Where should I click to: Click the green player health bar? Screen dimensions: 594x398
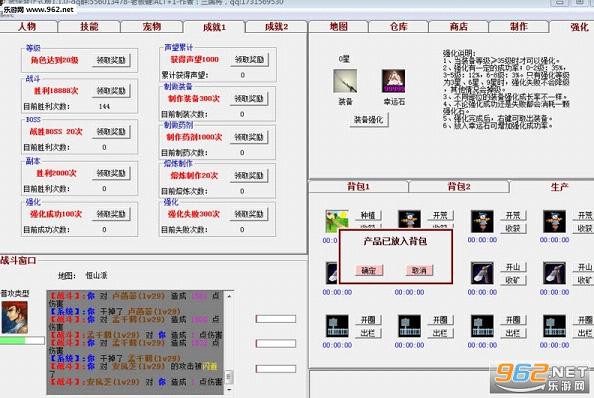22,340
